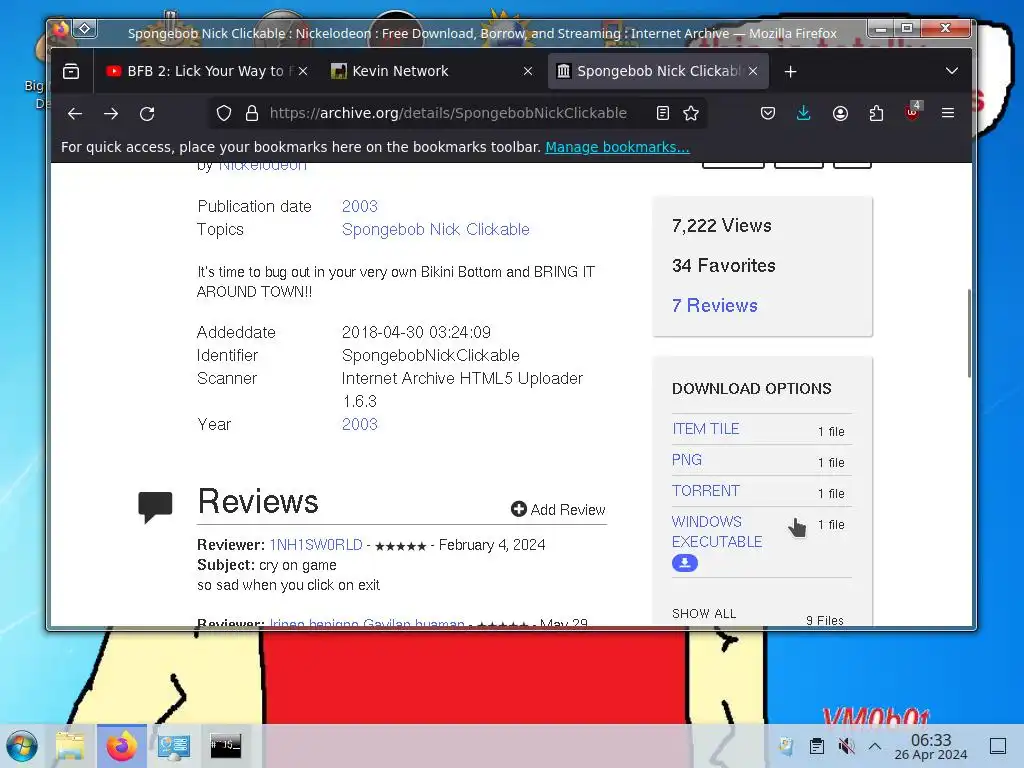1024x768 pixels.
Task: Expand hidden system tray icons chevron
Action: [x=875, y=746]
